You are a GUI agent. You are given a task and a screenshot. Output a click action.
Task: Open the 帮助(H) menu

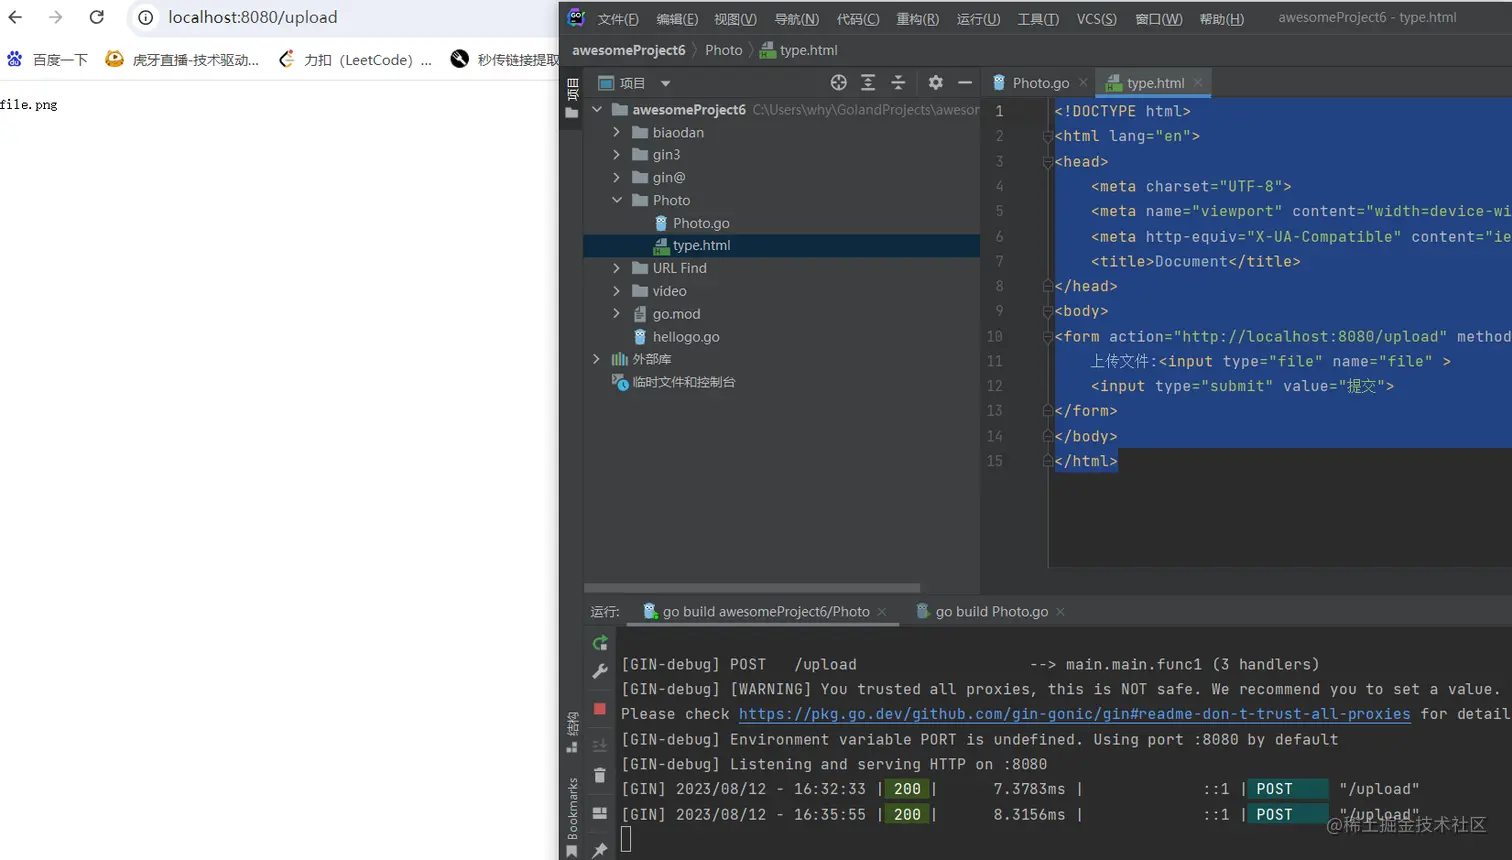tap(1221, 19)
